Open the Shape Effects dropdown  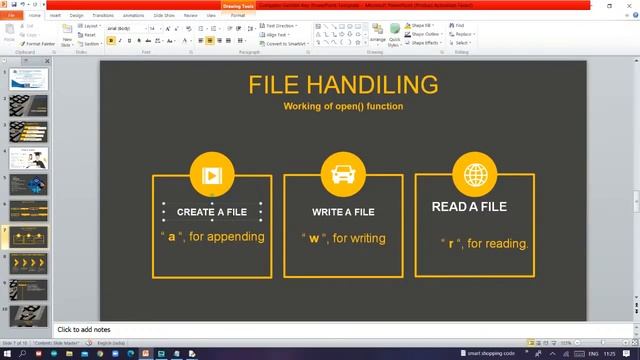pos(424,43)
